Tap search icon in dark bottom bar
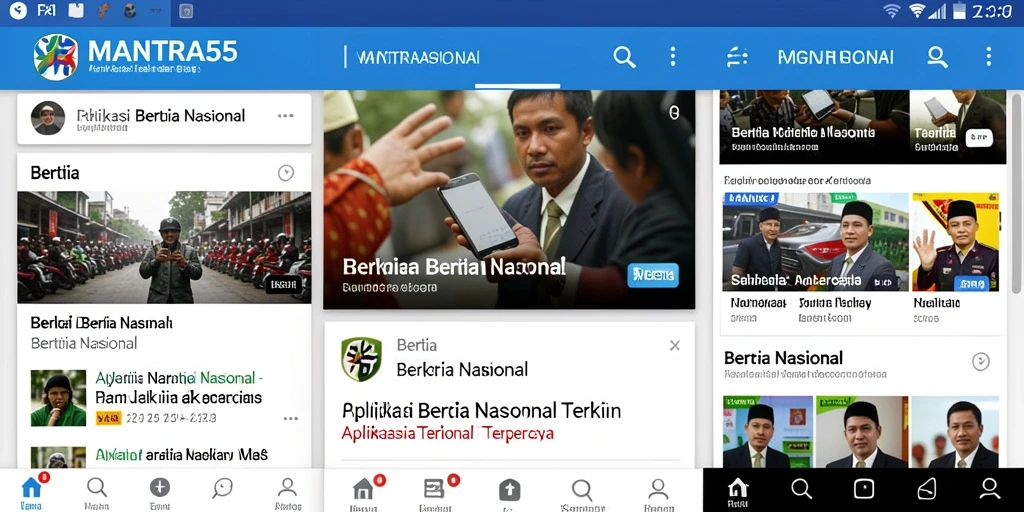Image resolution: width=1024 pixels, height=512 pixels. pyautogui.click(x=801, y=488)
